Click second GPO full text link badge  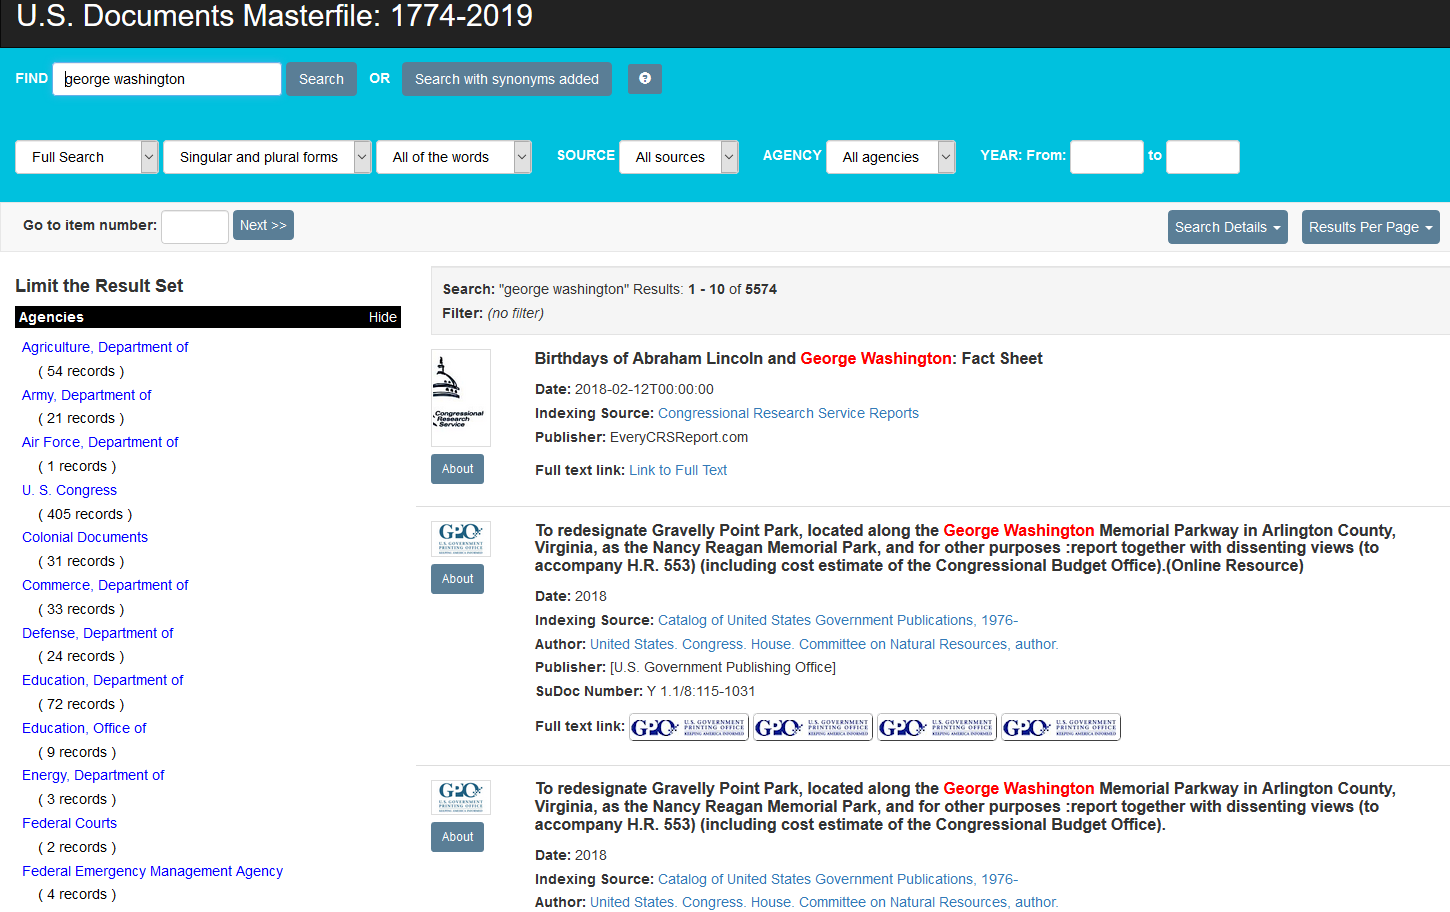tap(812, 727)
